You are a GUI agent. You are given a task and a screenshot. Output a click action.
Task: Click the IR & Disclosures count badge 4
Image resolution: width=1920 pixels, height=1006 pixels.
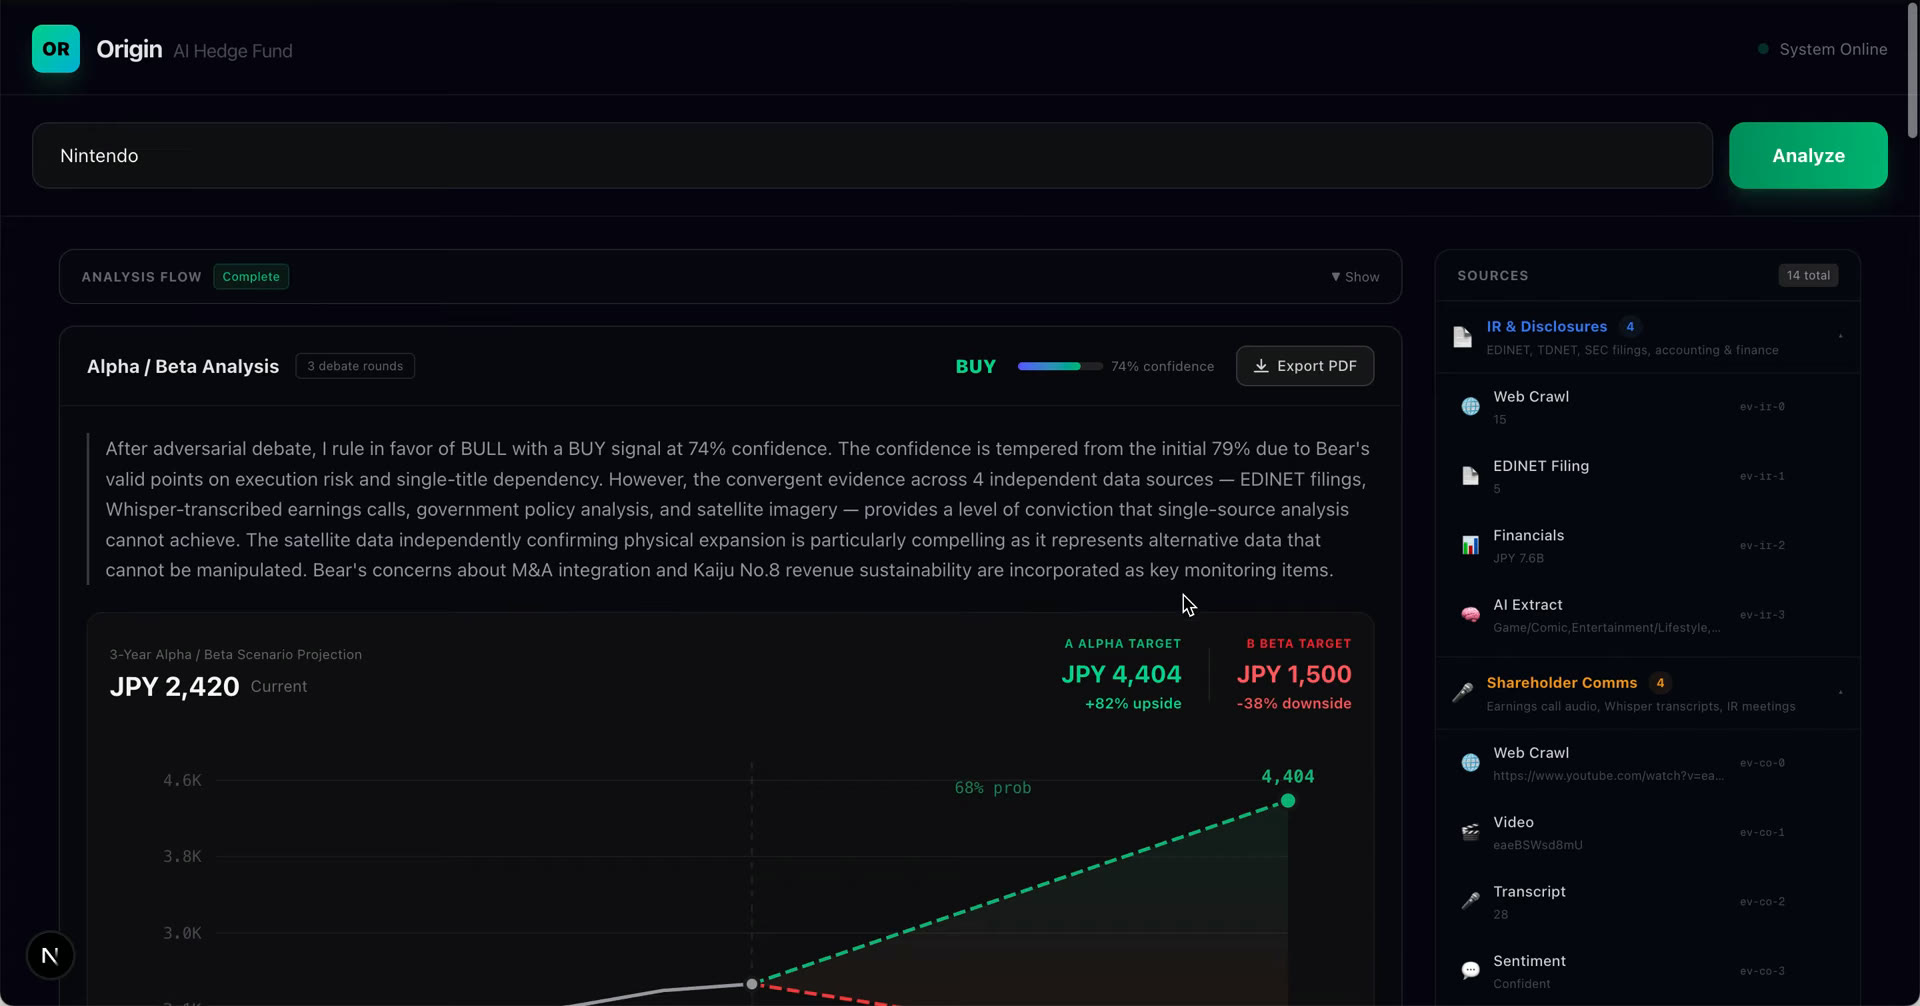(1630, 327)
